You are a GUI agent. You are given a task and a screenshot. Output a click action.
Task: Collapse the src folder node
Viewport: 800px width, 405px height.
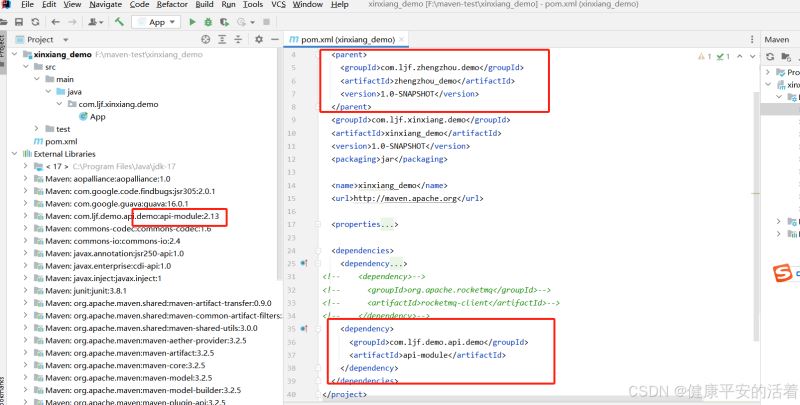pos(26,66)
